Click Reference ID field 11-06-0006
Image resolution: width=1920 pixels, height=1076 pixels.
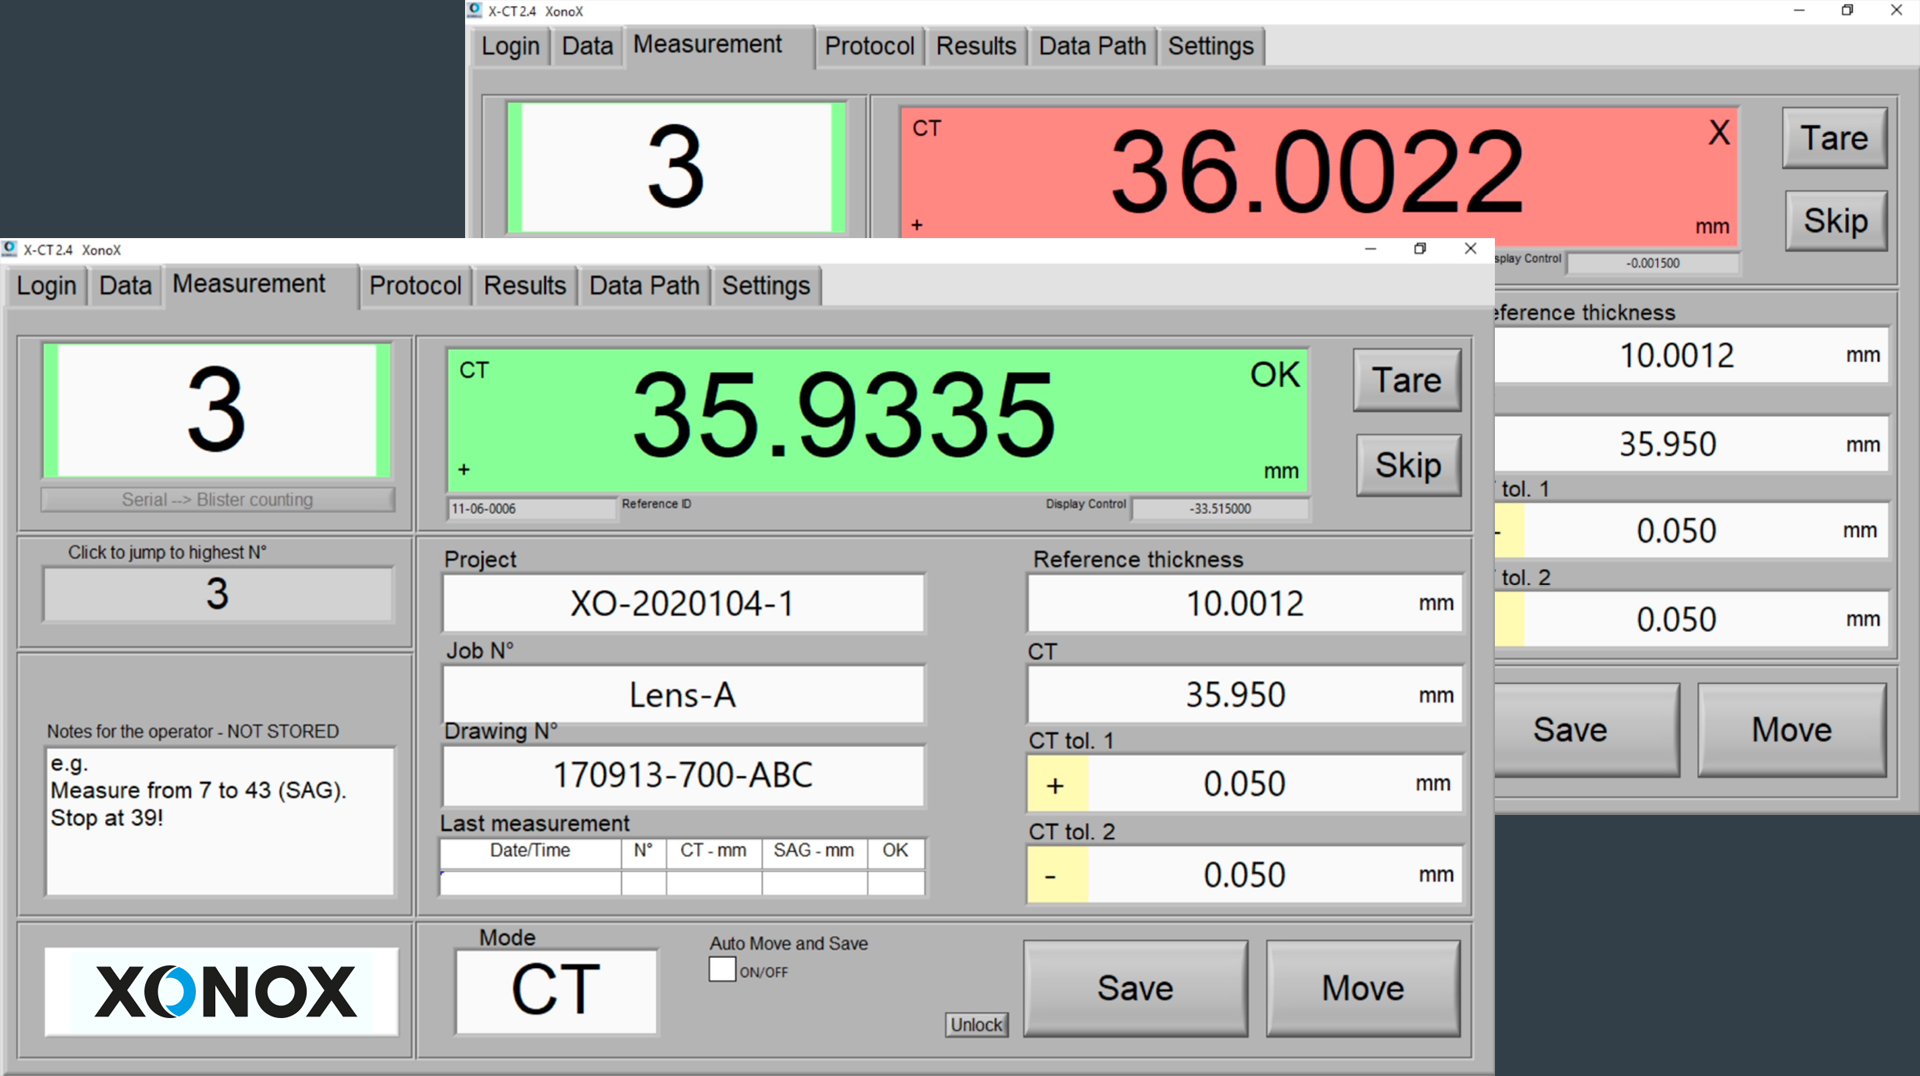click(531, 509)
